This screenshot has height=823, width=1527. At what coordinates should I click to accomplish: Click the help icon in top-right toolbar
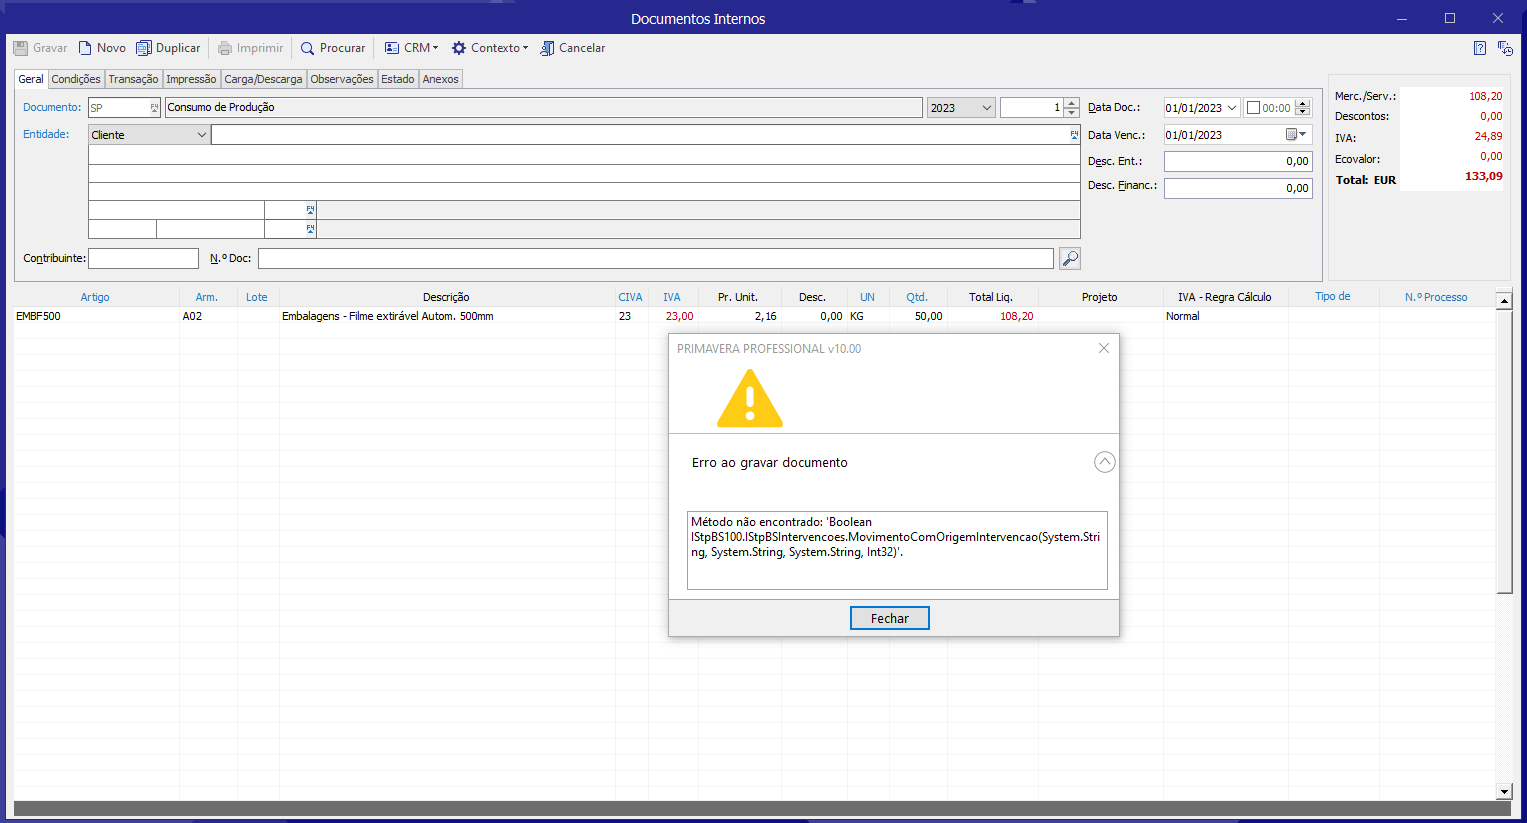[x=1480, y=48]
